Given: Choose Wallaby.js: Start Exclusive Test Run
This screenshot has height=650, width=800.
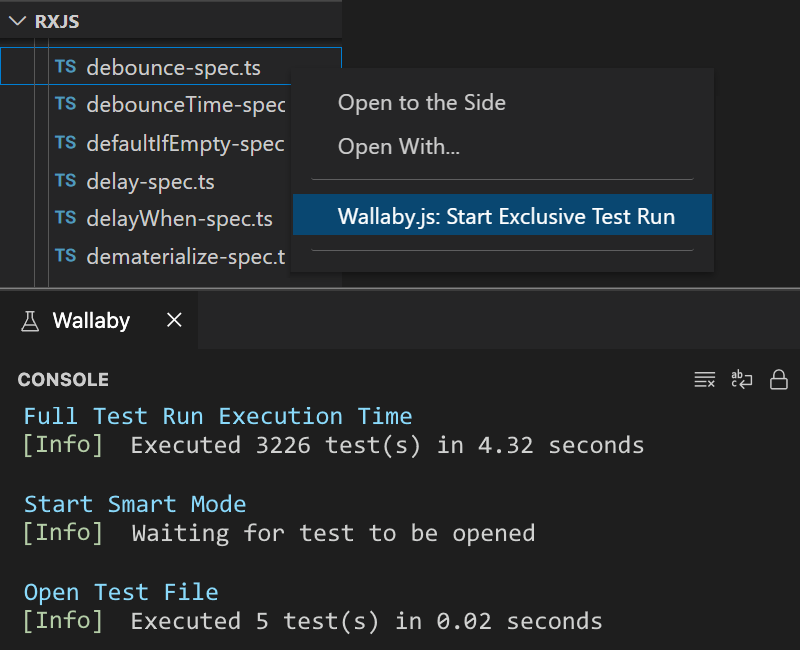Looking at the screenshot, I should (x=502, y=215).
